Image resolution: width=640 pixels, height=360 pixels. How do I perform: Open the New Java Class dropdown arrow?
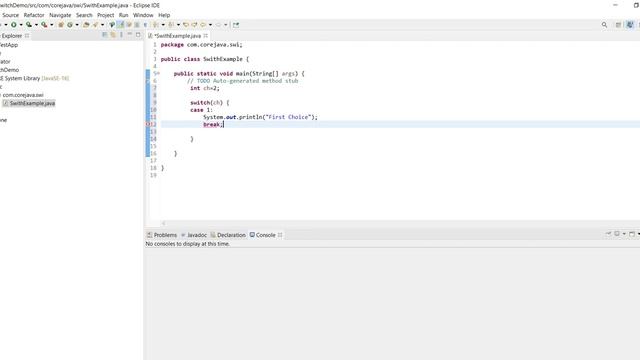pos(77,25)
